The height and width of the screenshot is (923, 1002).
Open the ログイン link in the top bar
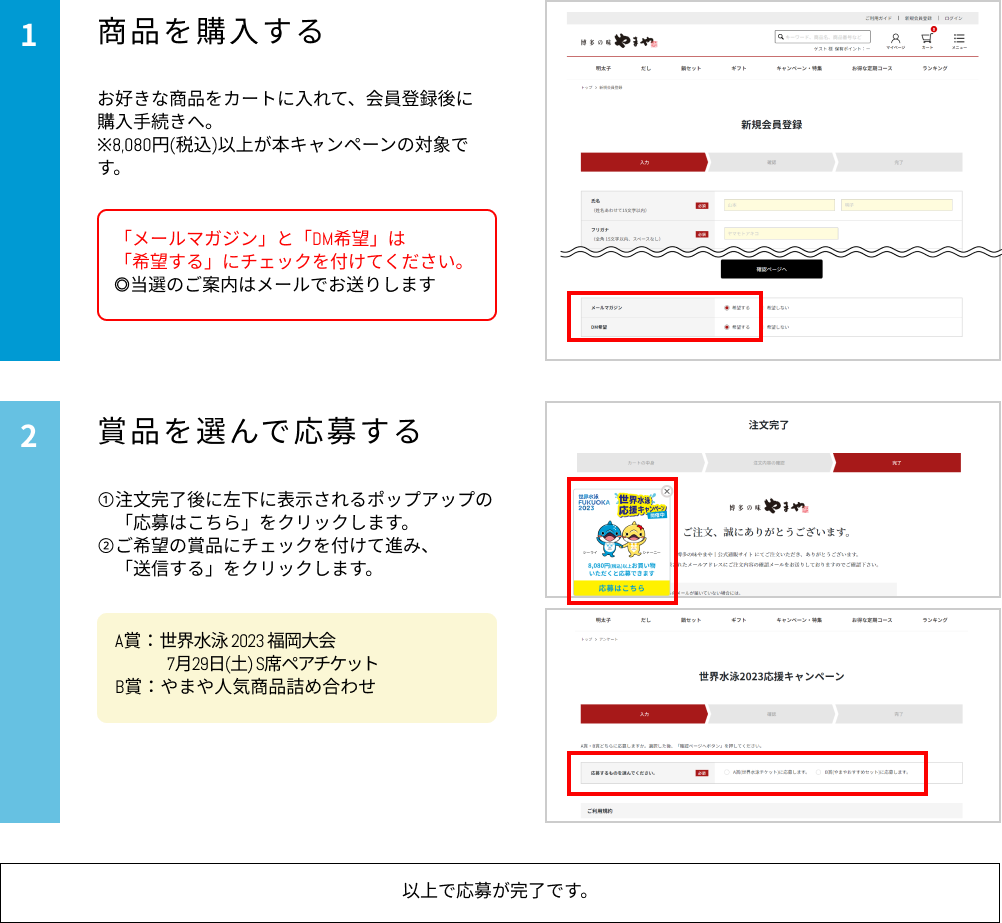pos(953,19)
